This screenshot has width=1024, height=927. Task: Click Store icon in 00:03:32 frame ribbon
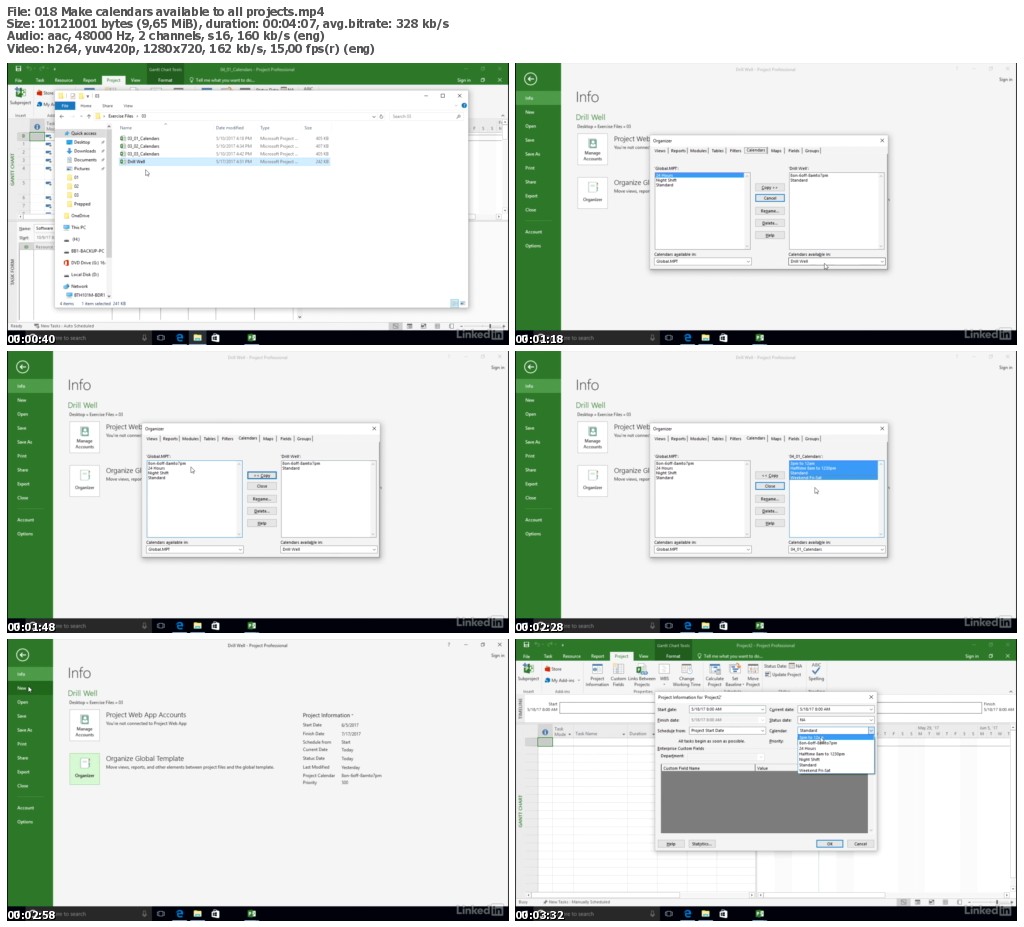[x=547, y=669]
